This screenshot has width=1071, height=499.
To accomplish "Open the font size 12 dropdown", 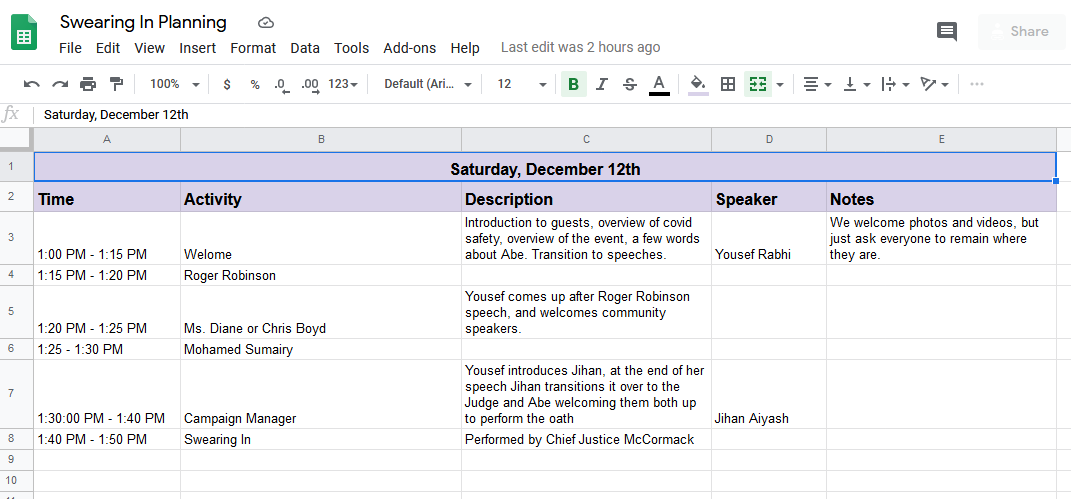I will click(x=522, y=84).
